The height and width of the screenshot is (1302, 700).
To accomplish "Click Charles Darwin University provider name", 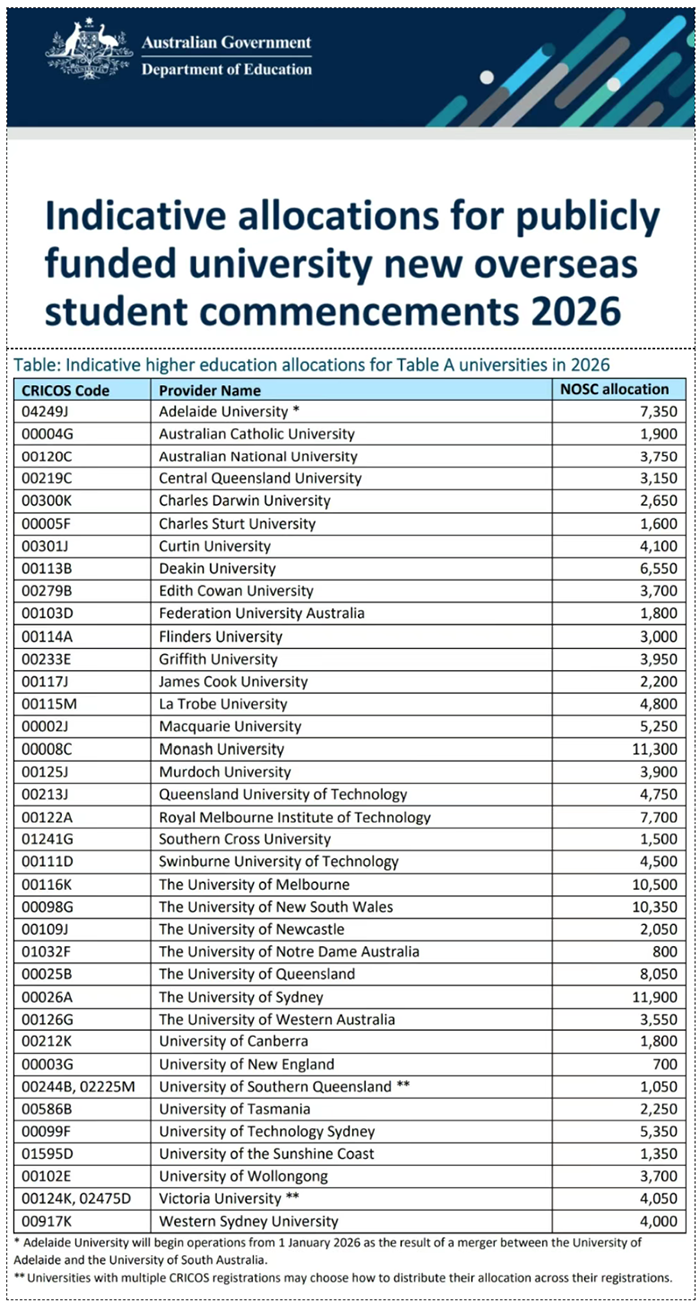I will pos(244,501).
